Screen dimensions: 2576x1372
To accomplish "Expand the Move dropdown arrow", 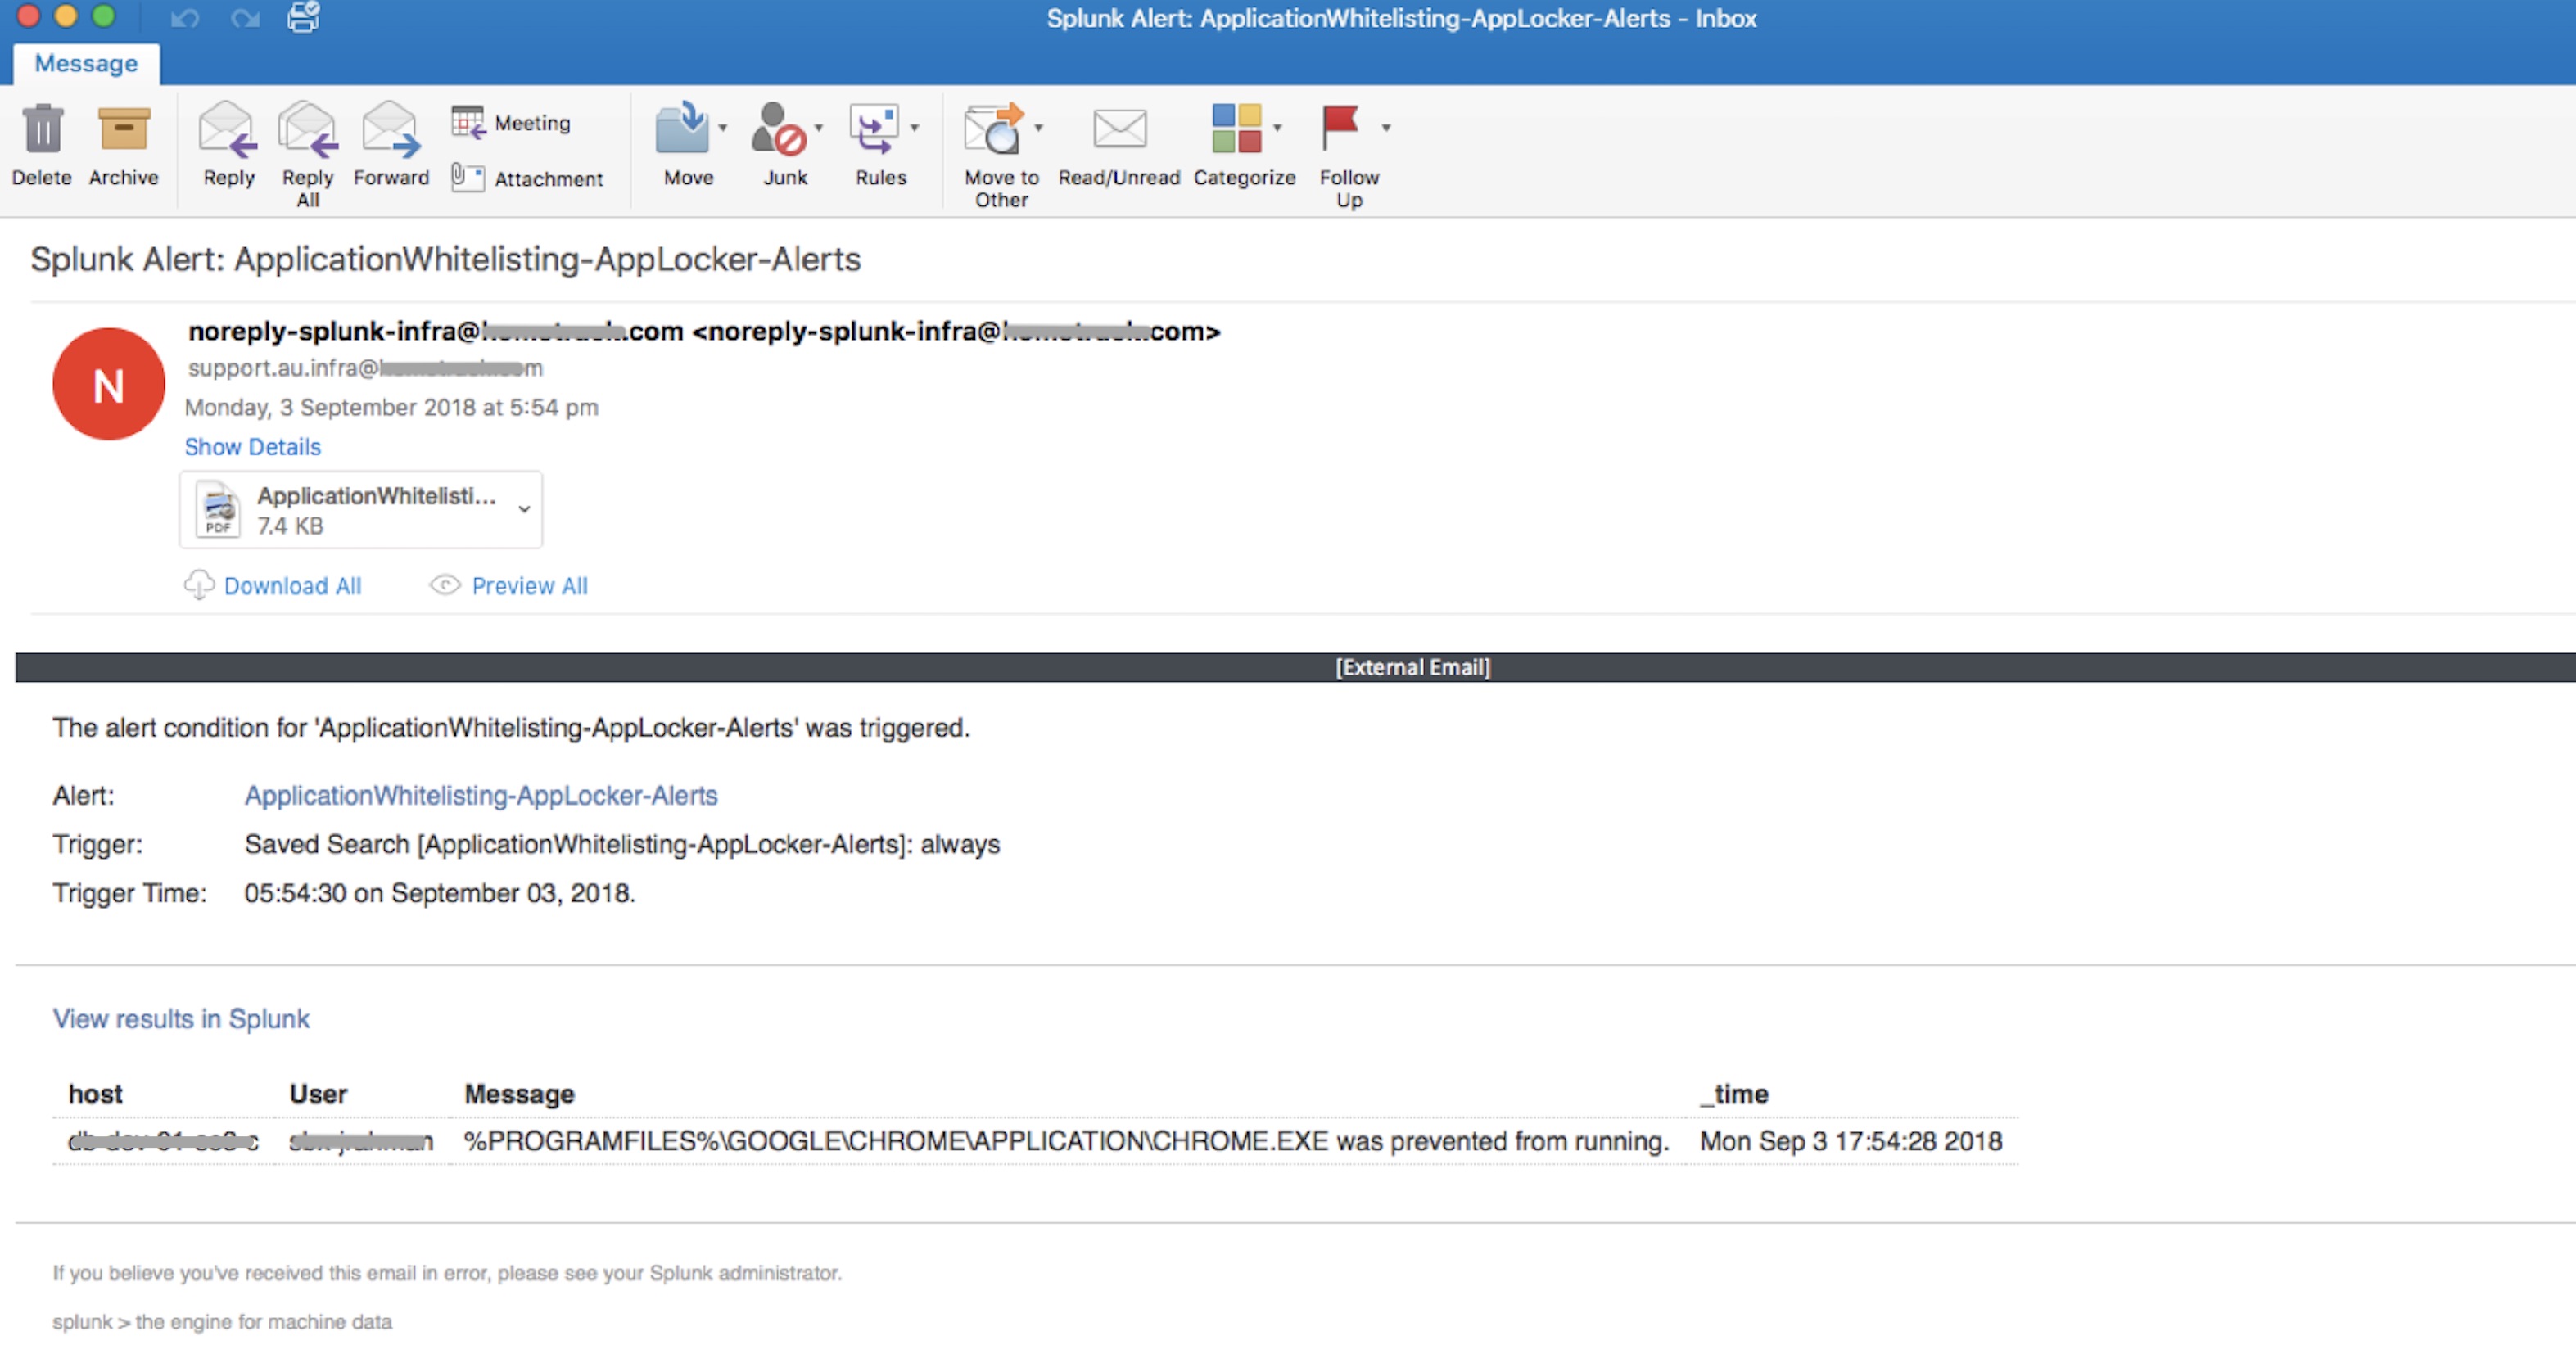I will point(722,128).
